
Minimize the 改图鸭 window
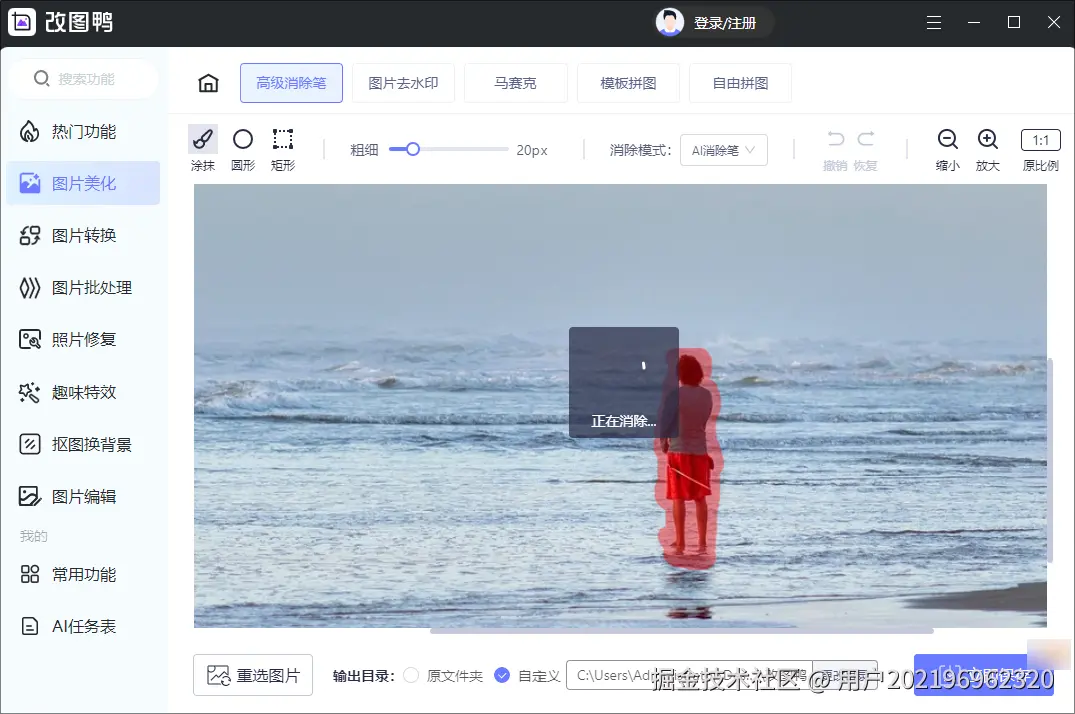[974, 23]
